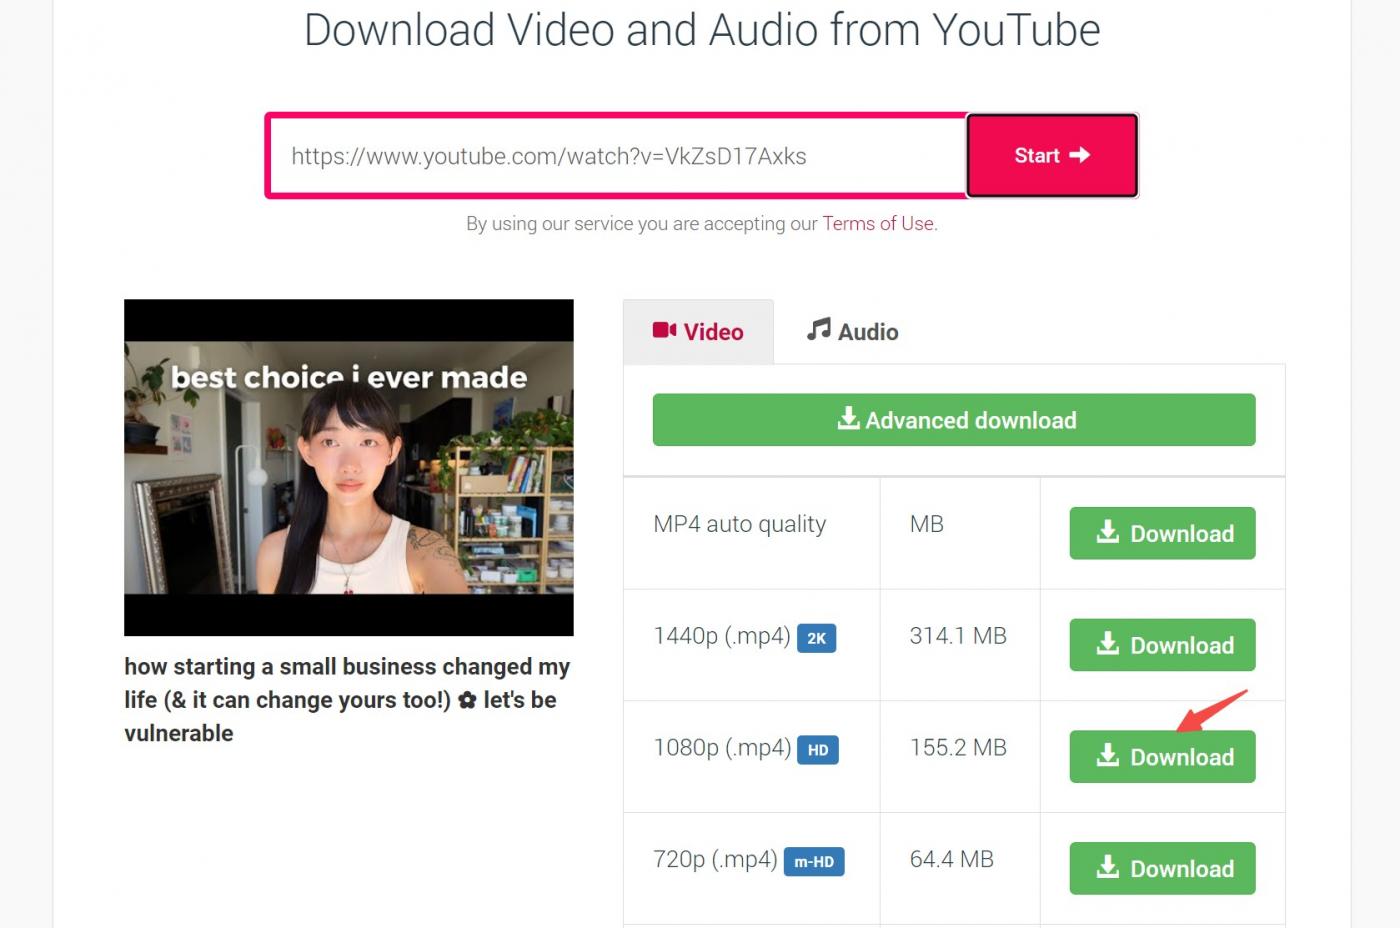Click the music note icon on the Audio tab
This screenshot has height=928, width=1400.
[x=819, y=330]
